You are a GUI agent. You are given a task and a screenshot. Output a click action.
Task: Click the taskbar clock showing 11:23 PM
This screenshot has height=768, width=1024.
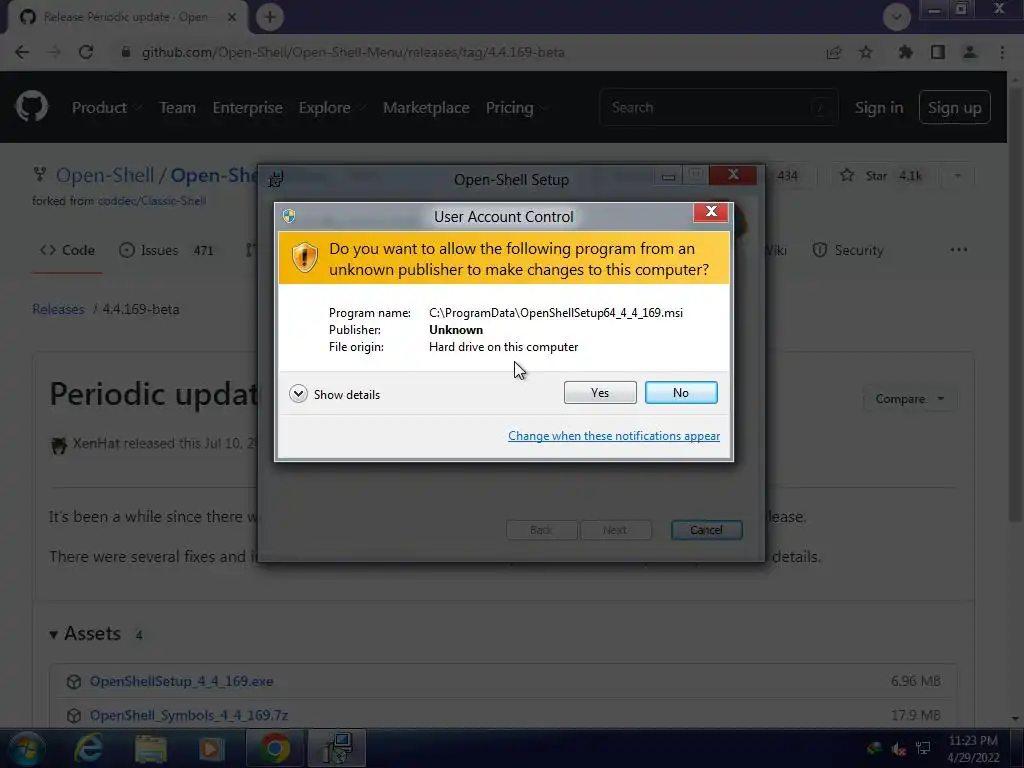pyautogui.click(x=973, y=748)
